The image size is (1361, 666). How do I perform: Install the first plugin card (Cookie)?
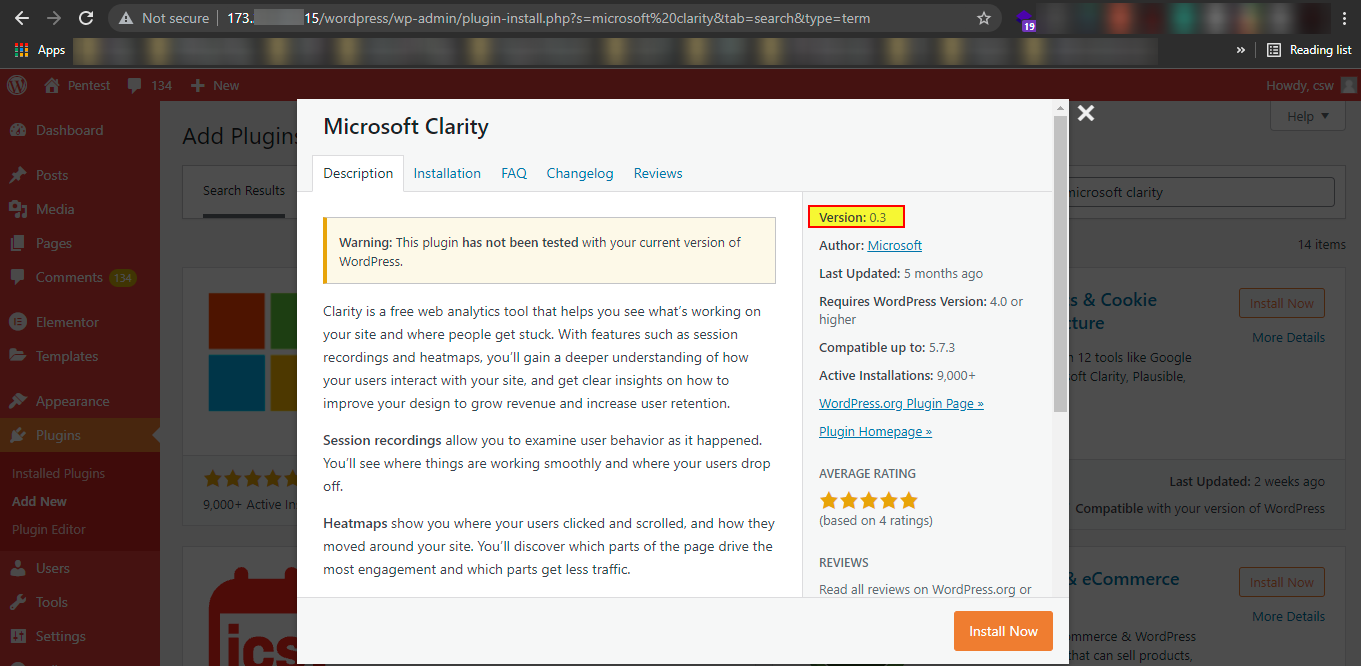click(1281, 303)
